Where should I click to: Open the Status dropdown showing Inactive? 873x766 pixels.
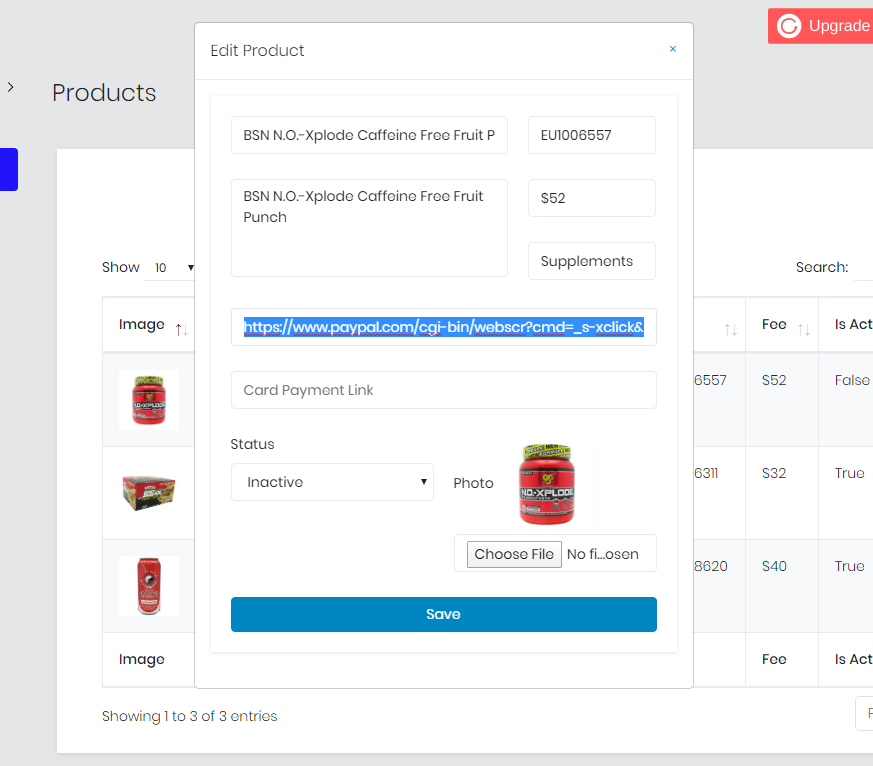pyautogui.click(x=332, y=482)
